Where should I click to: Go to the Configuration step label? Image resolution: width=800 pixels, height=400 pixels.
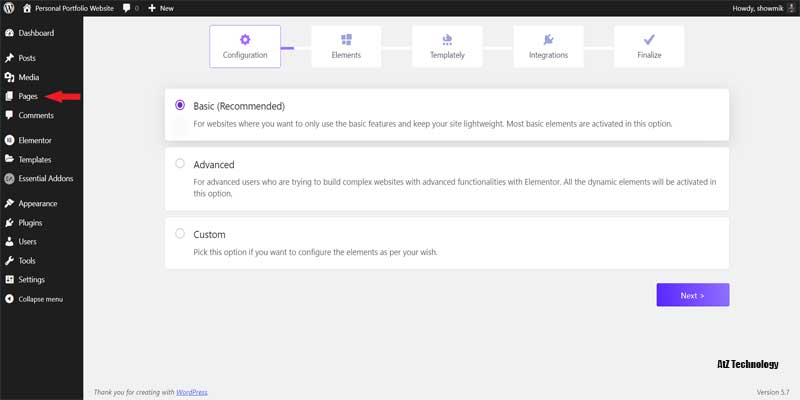point(245,55)
